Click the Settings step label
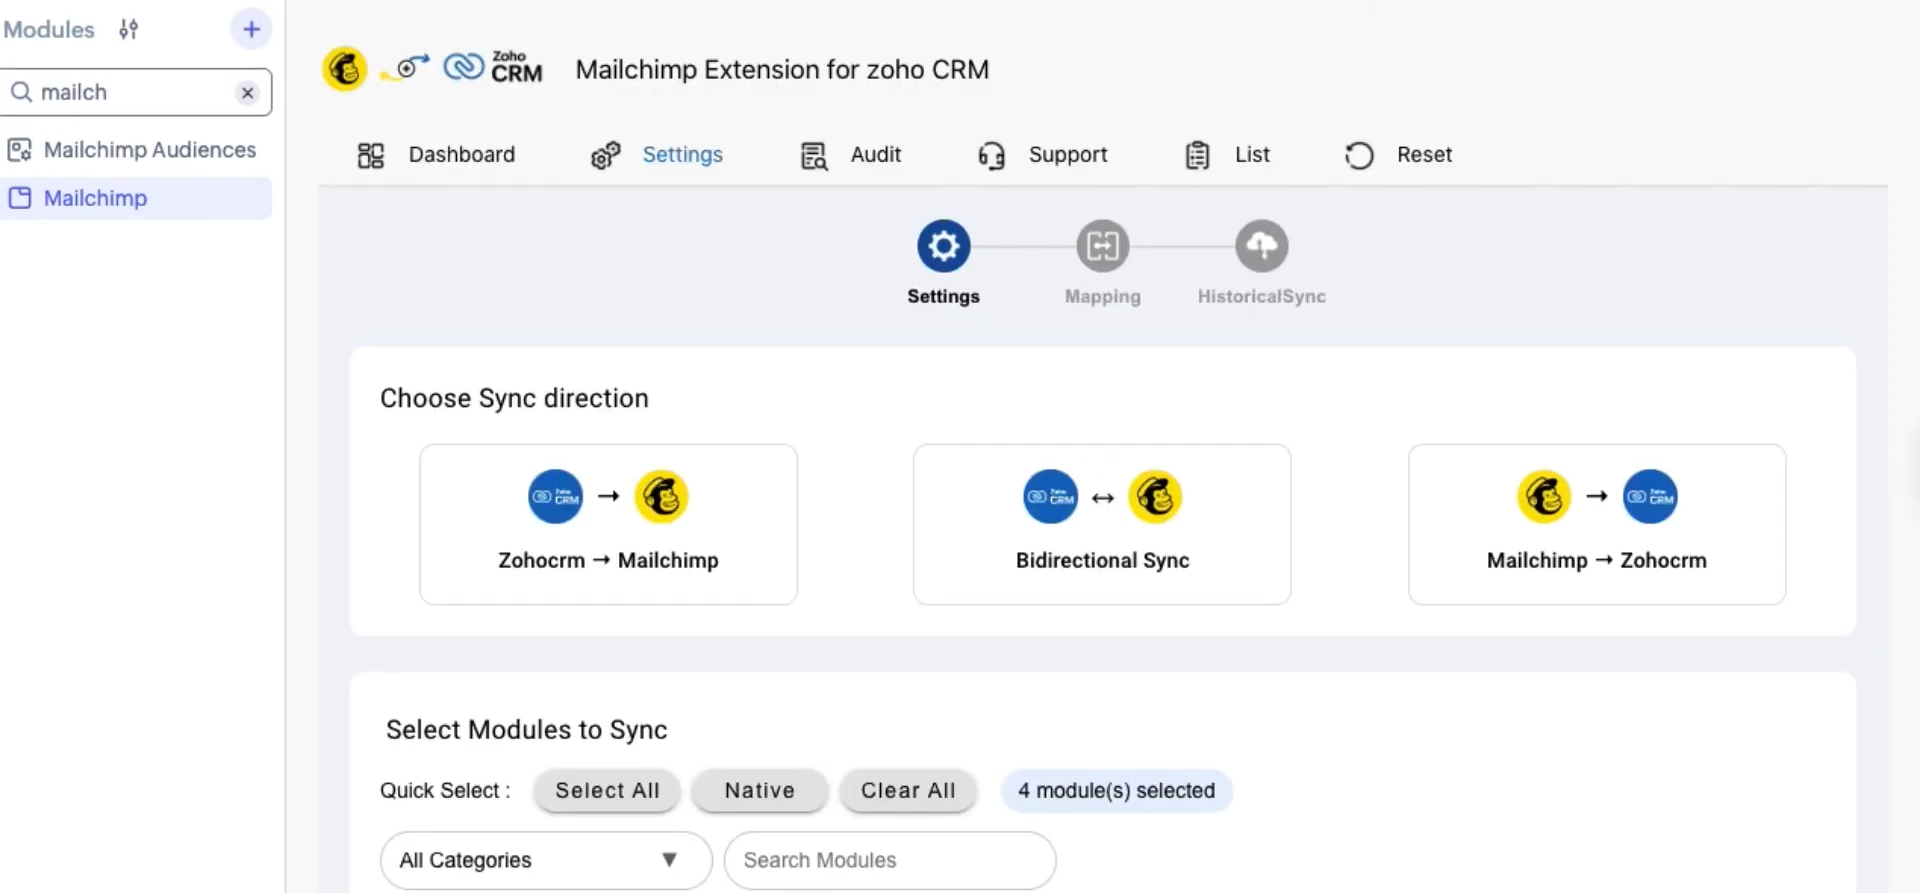Viewport: 1920px width, 893px height. point(944,297)
